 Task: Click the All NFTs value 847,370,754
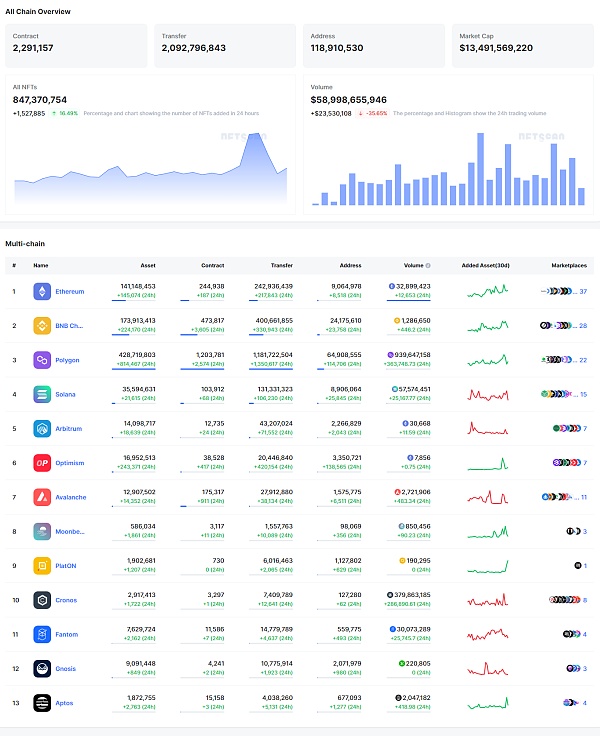[40, 100]
